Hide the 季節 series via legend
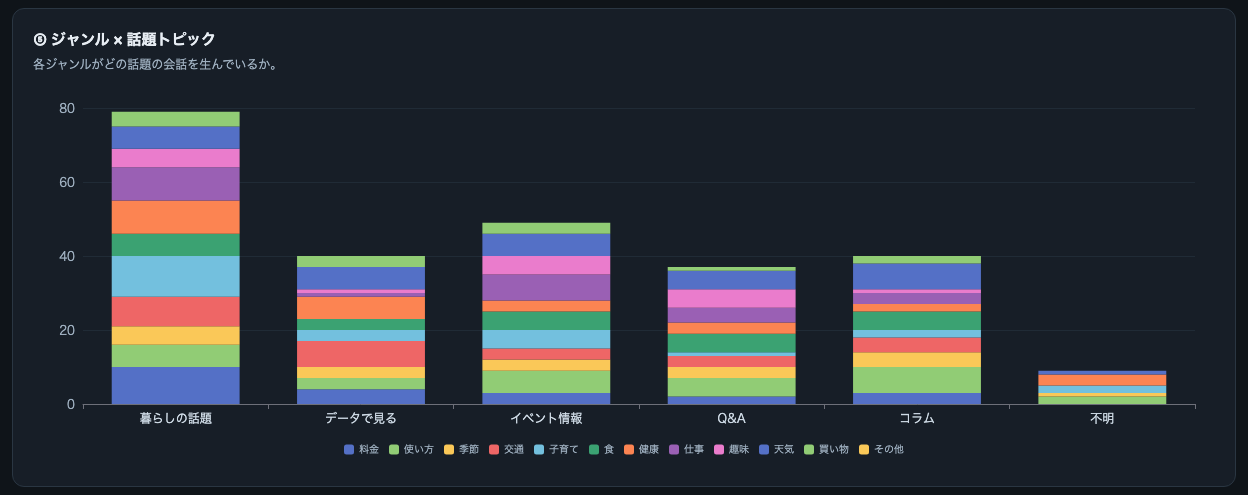 pyautogui.click(x=461, y=449)
